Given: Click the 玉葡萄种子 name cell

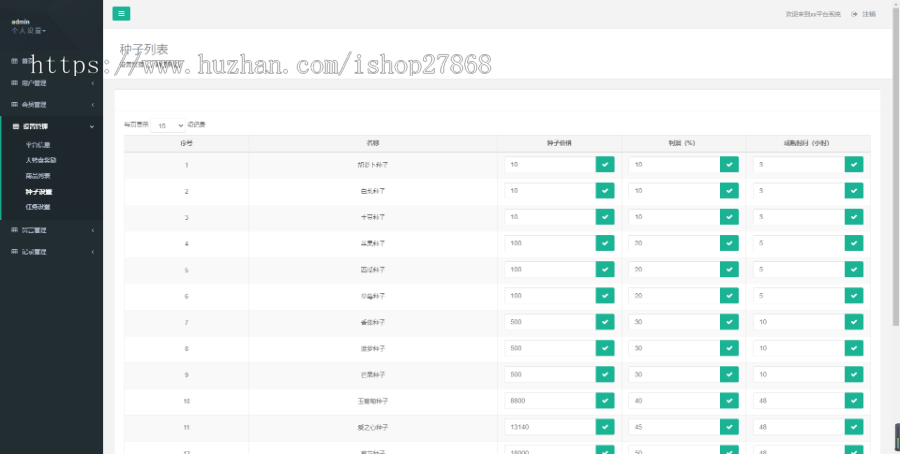Looking at the screenshot, I should [x=373, y=401].
